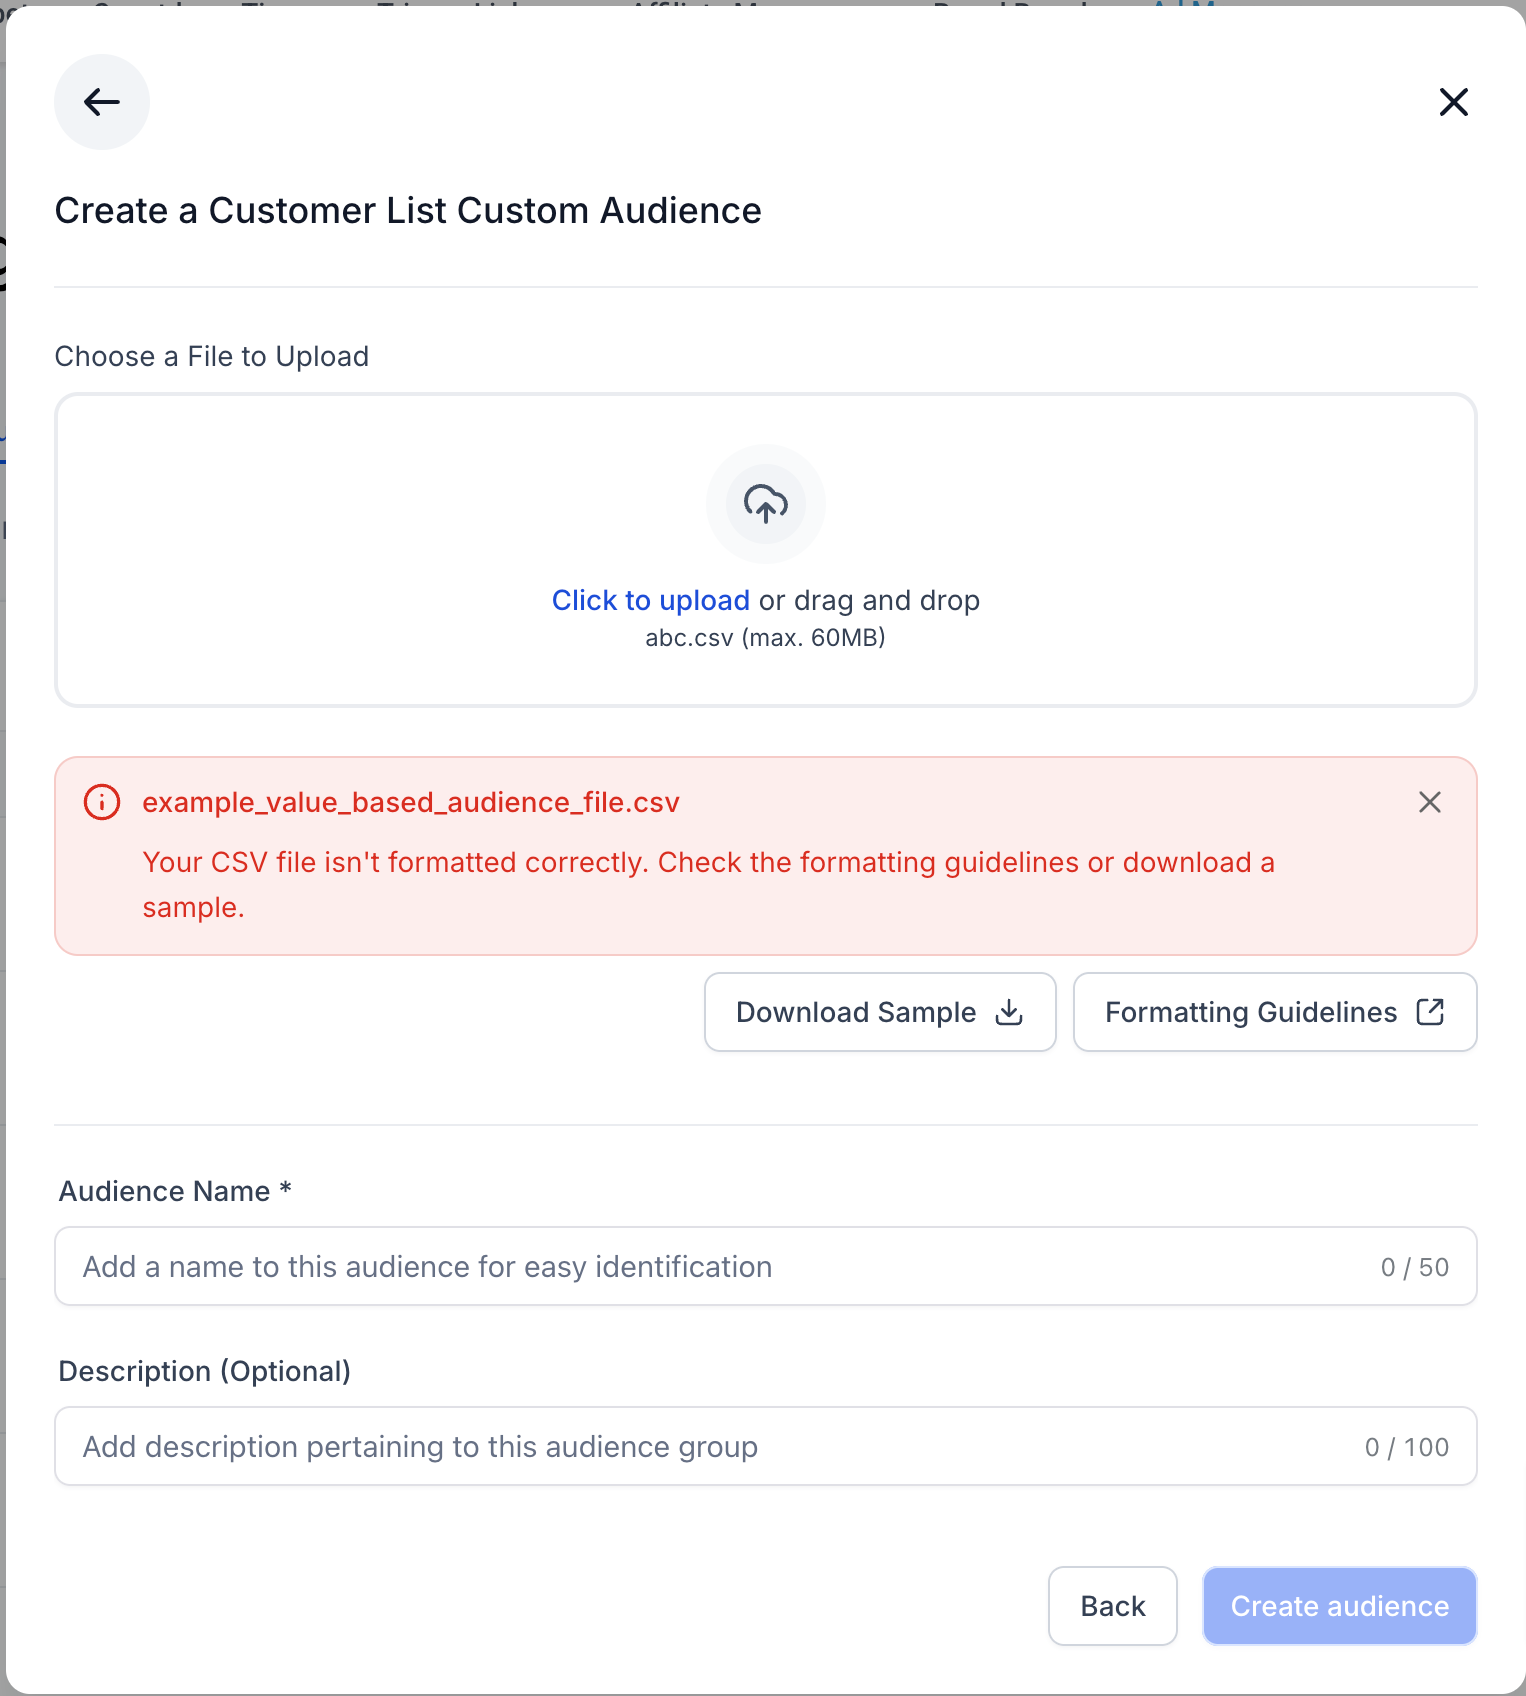This screenshot has width=1526, height=1696.
Task: Click the back arrow icon at top
Action: coord(102,102)
